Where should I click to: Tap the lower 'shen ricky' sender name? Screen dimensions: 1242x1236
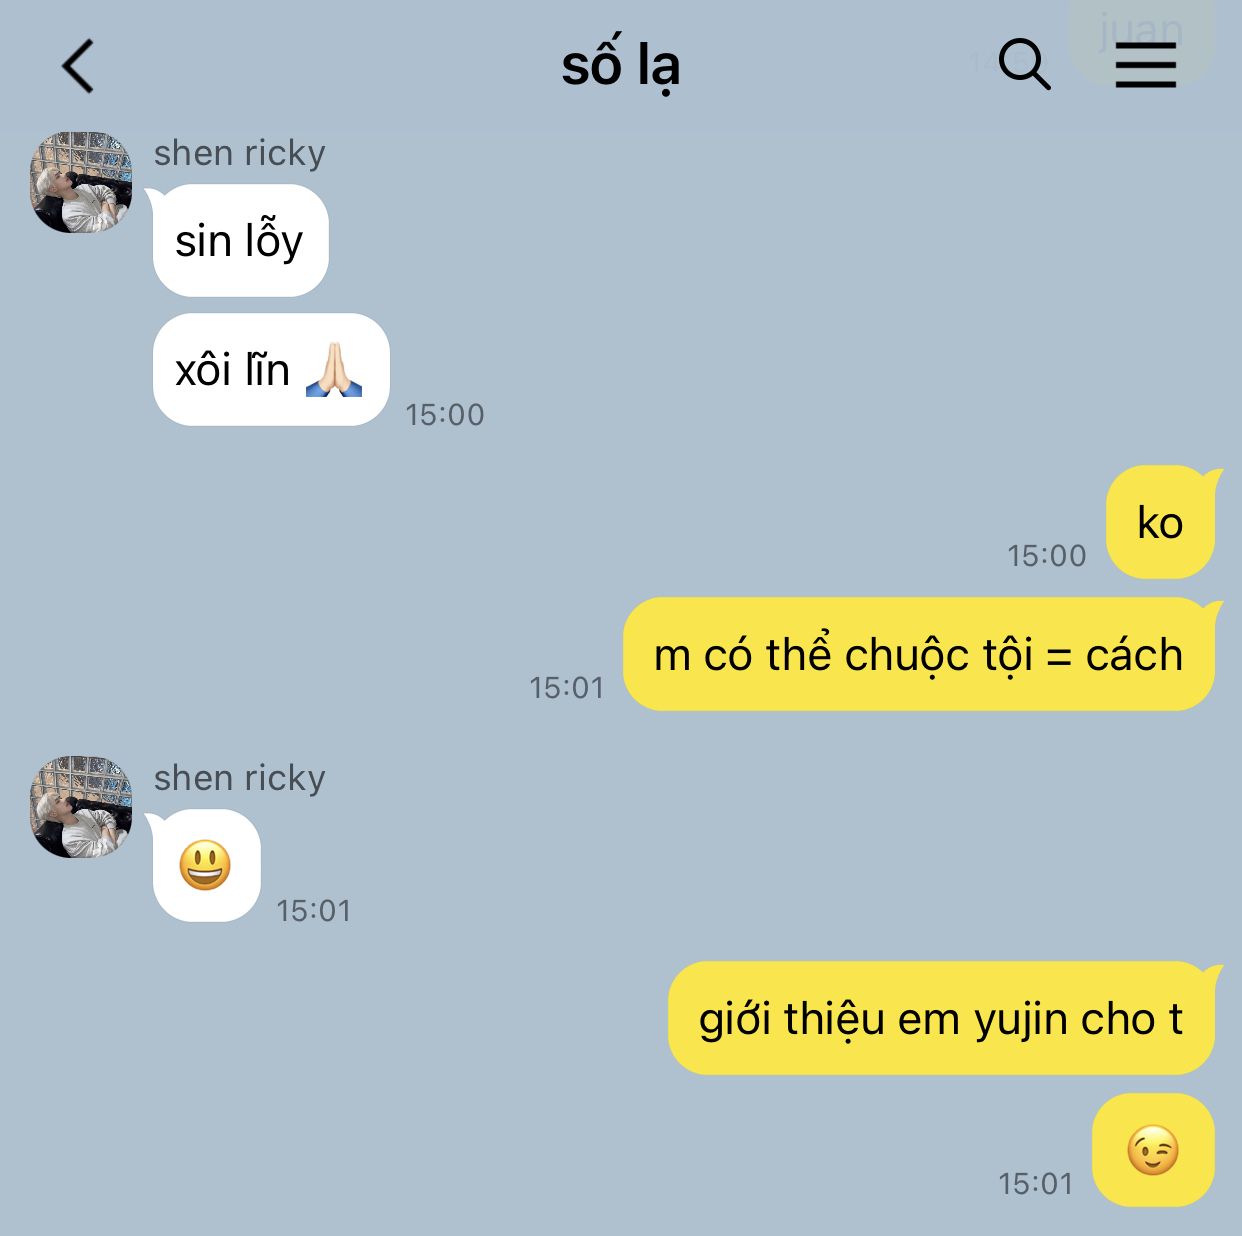(x=240, y=778)
